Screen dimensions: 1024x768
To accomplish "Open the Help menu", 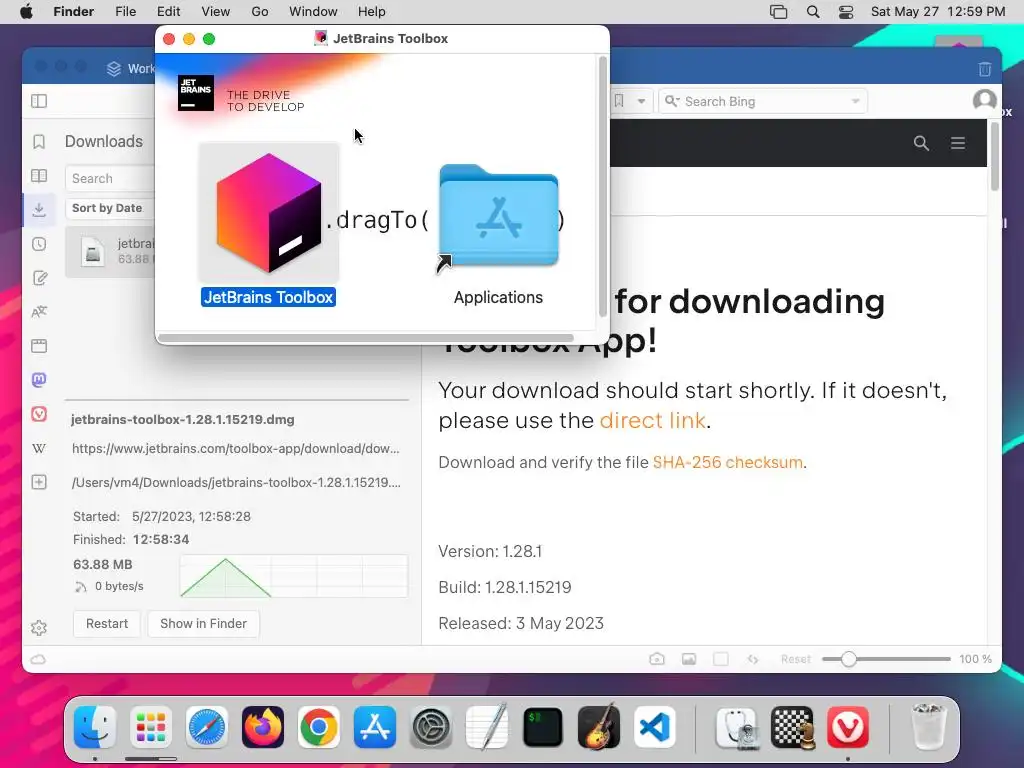I will [372, 12].
